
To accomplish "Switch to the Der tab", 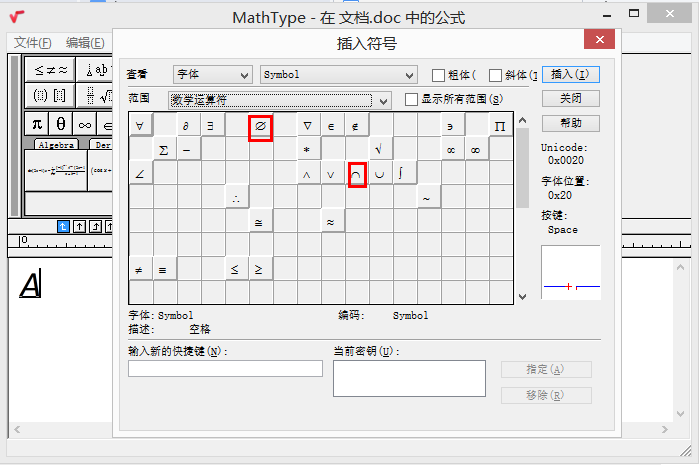I will [102, 144].
